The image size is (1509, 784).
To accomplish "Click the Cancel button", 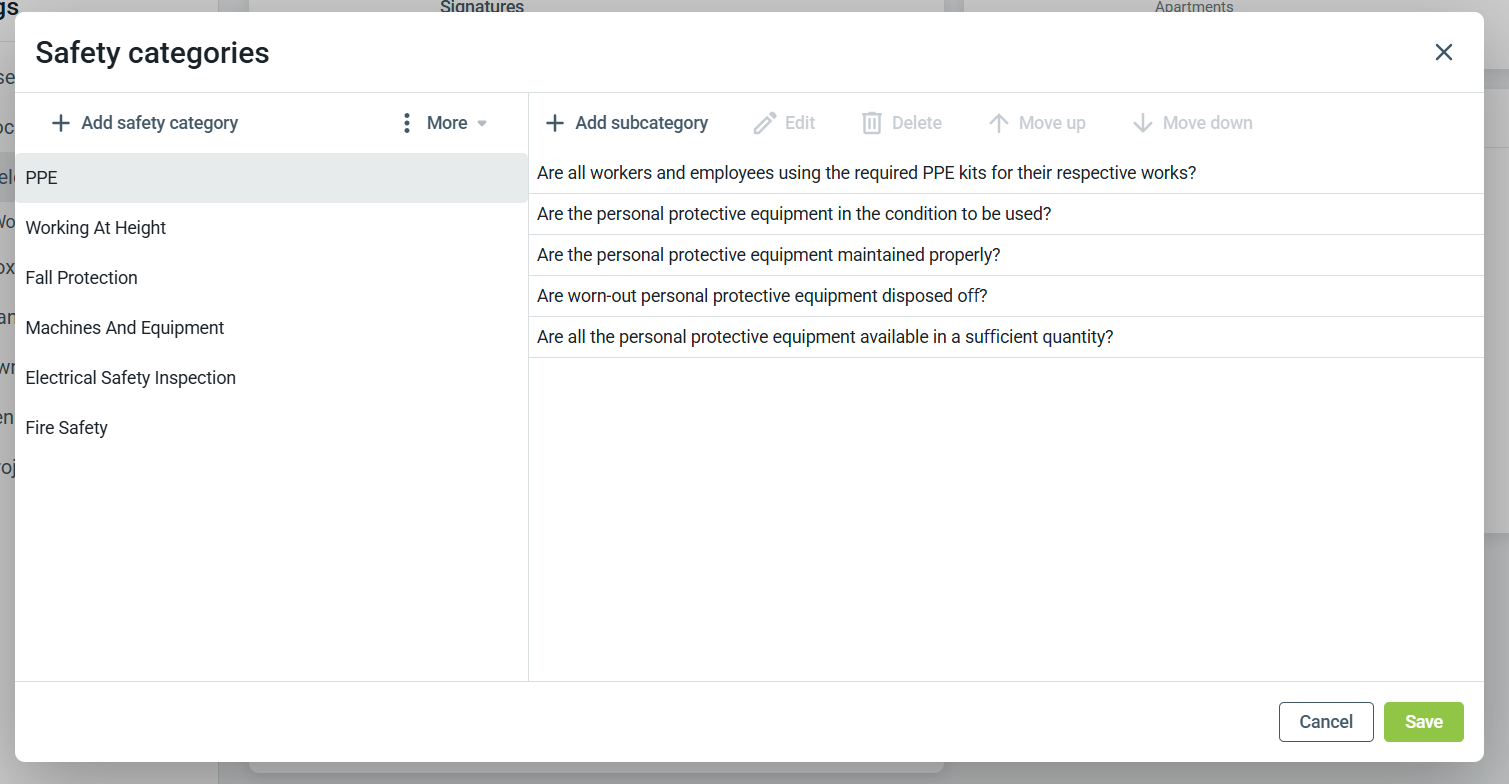I will click(1326, 722).
